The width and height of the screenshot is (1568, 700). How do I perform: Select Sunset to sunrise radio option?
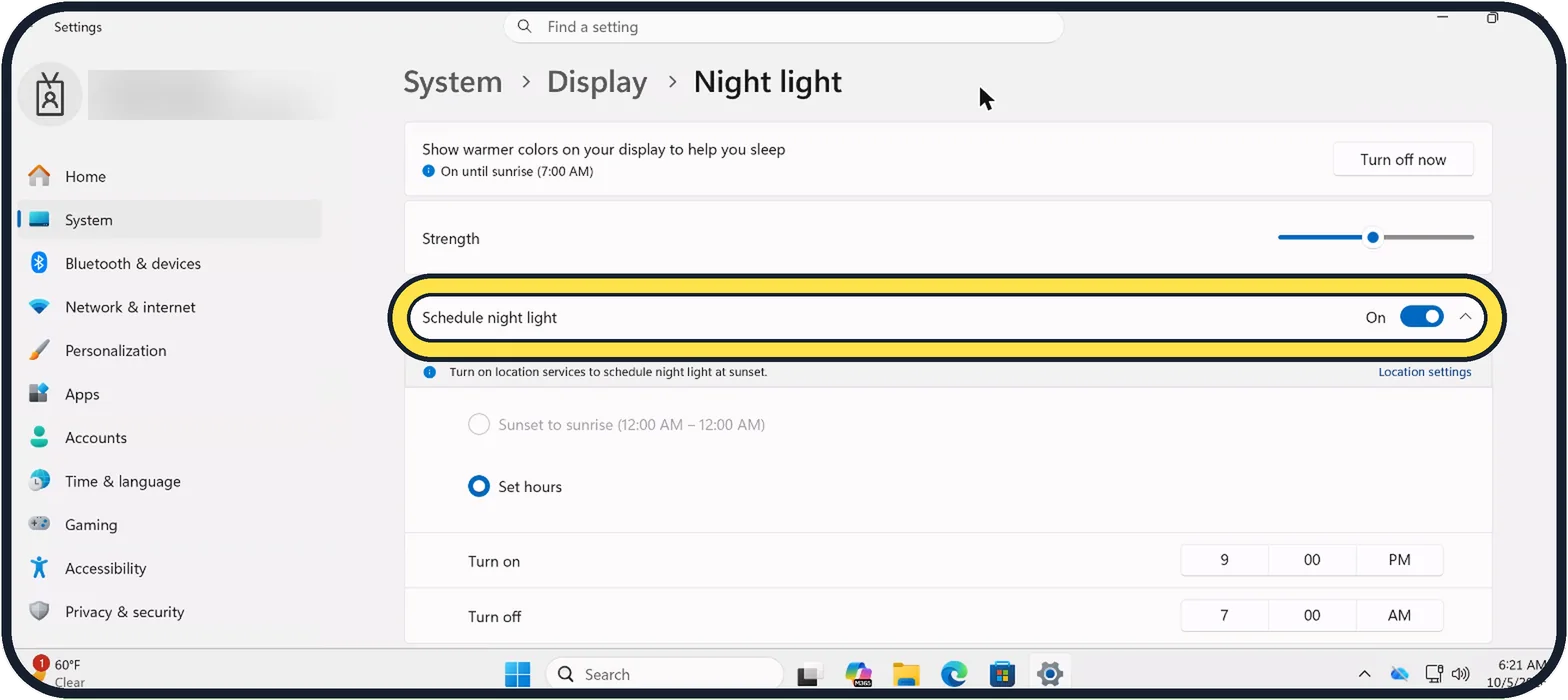point(479,424)
